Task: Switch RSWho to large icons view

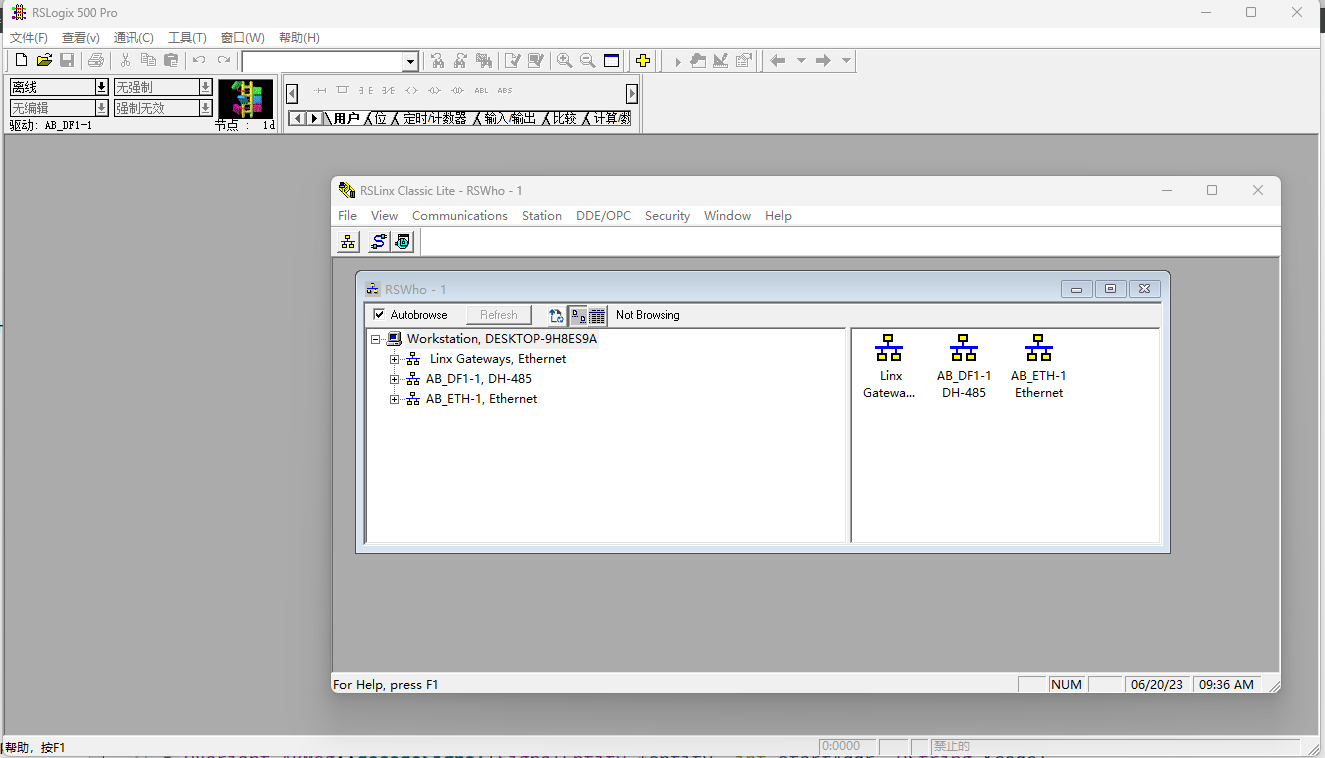Action: coord(577,315)
